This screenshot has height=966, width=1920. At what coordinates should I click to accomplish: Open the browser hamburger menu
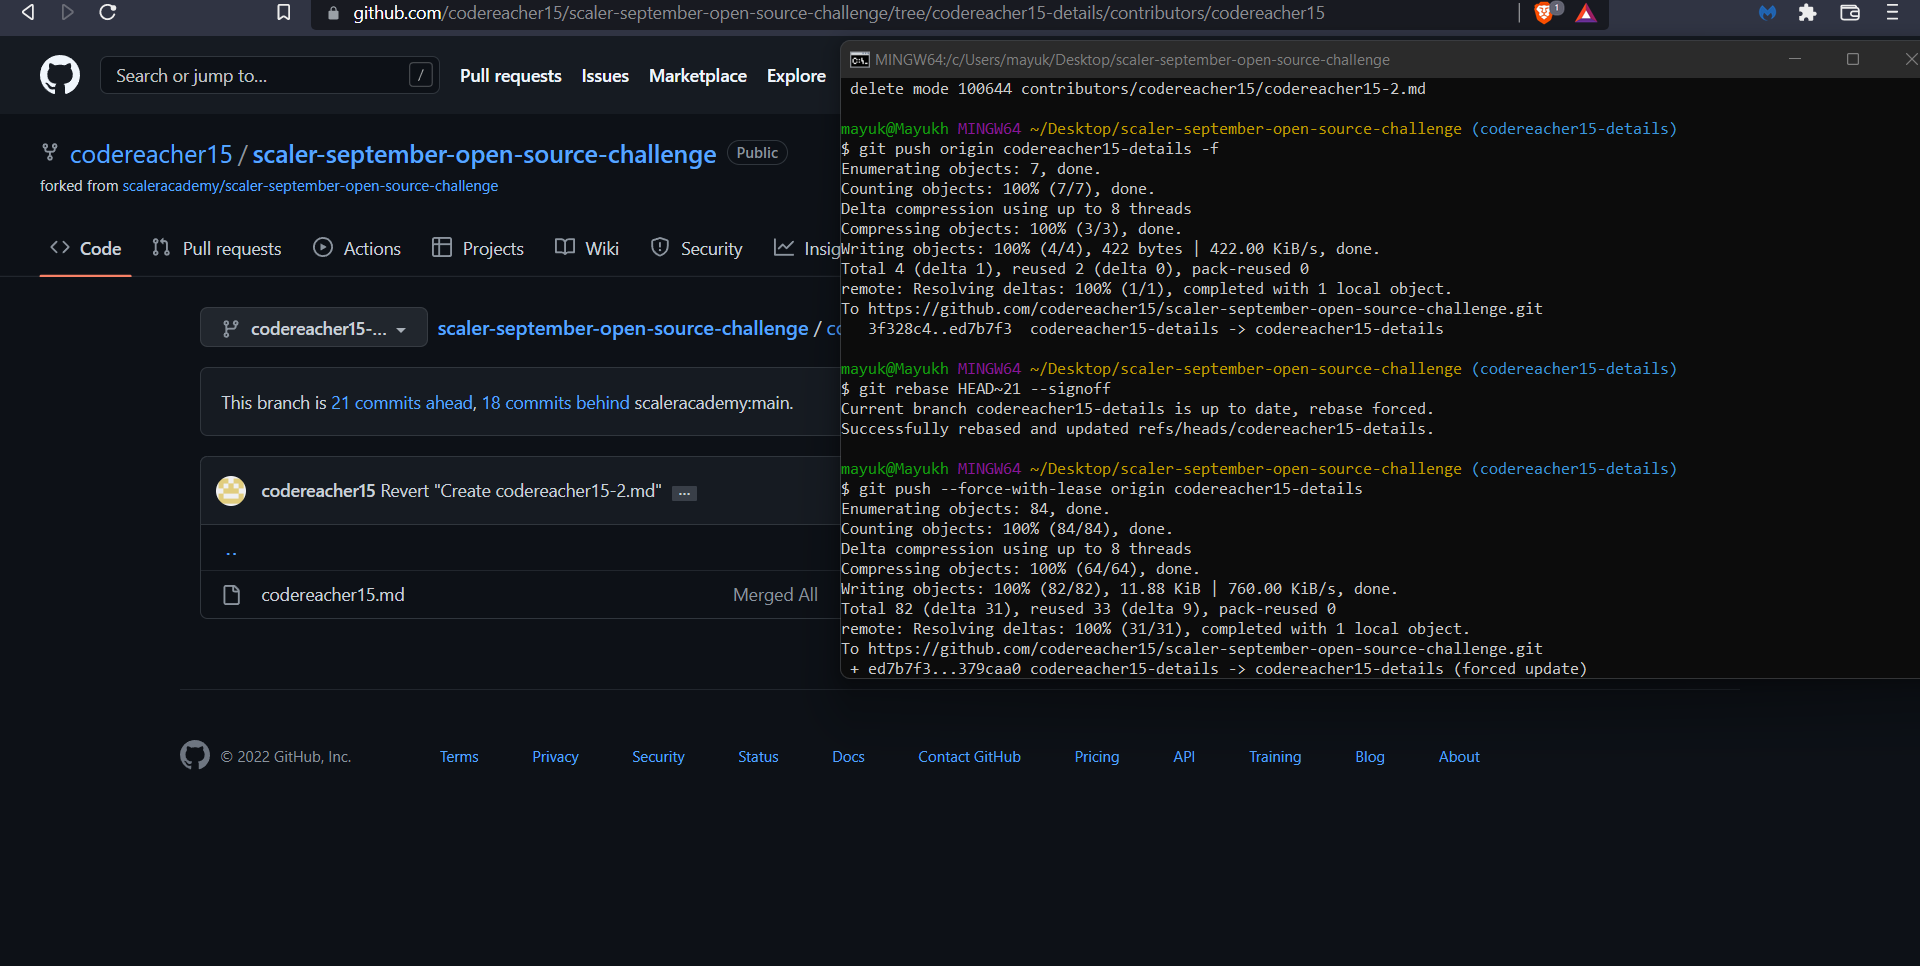[1893, 13]
